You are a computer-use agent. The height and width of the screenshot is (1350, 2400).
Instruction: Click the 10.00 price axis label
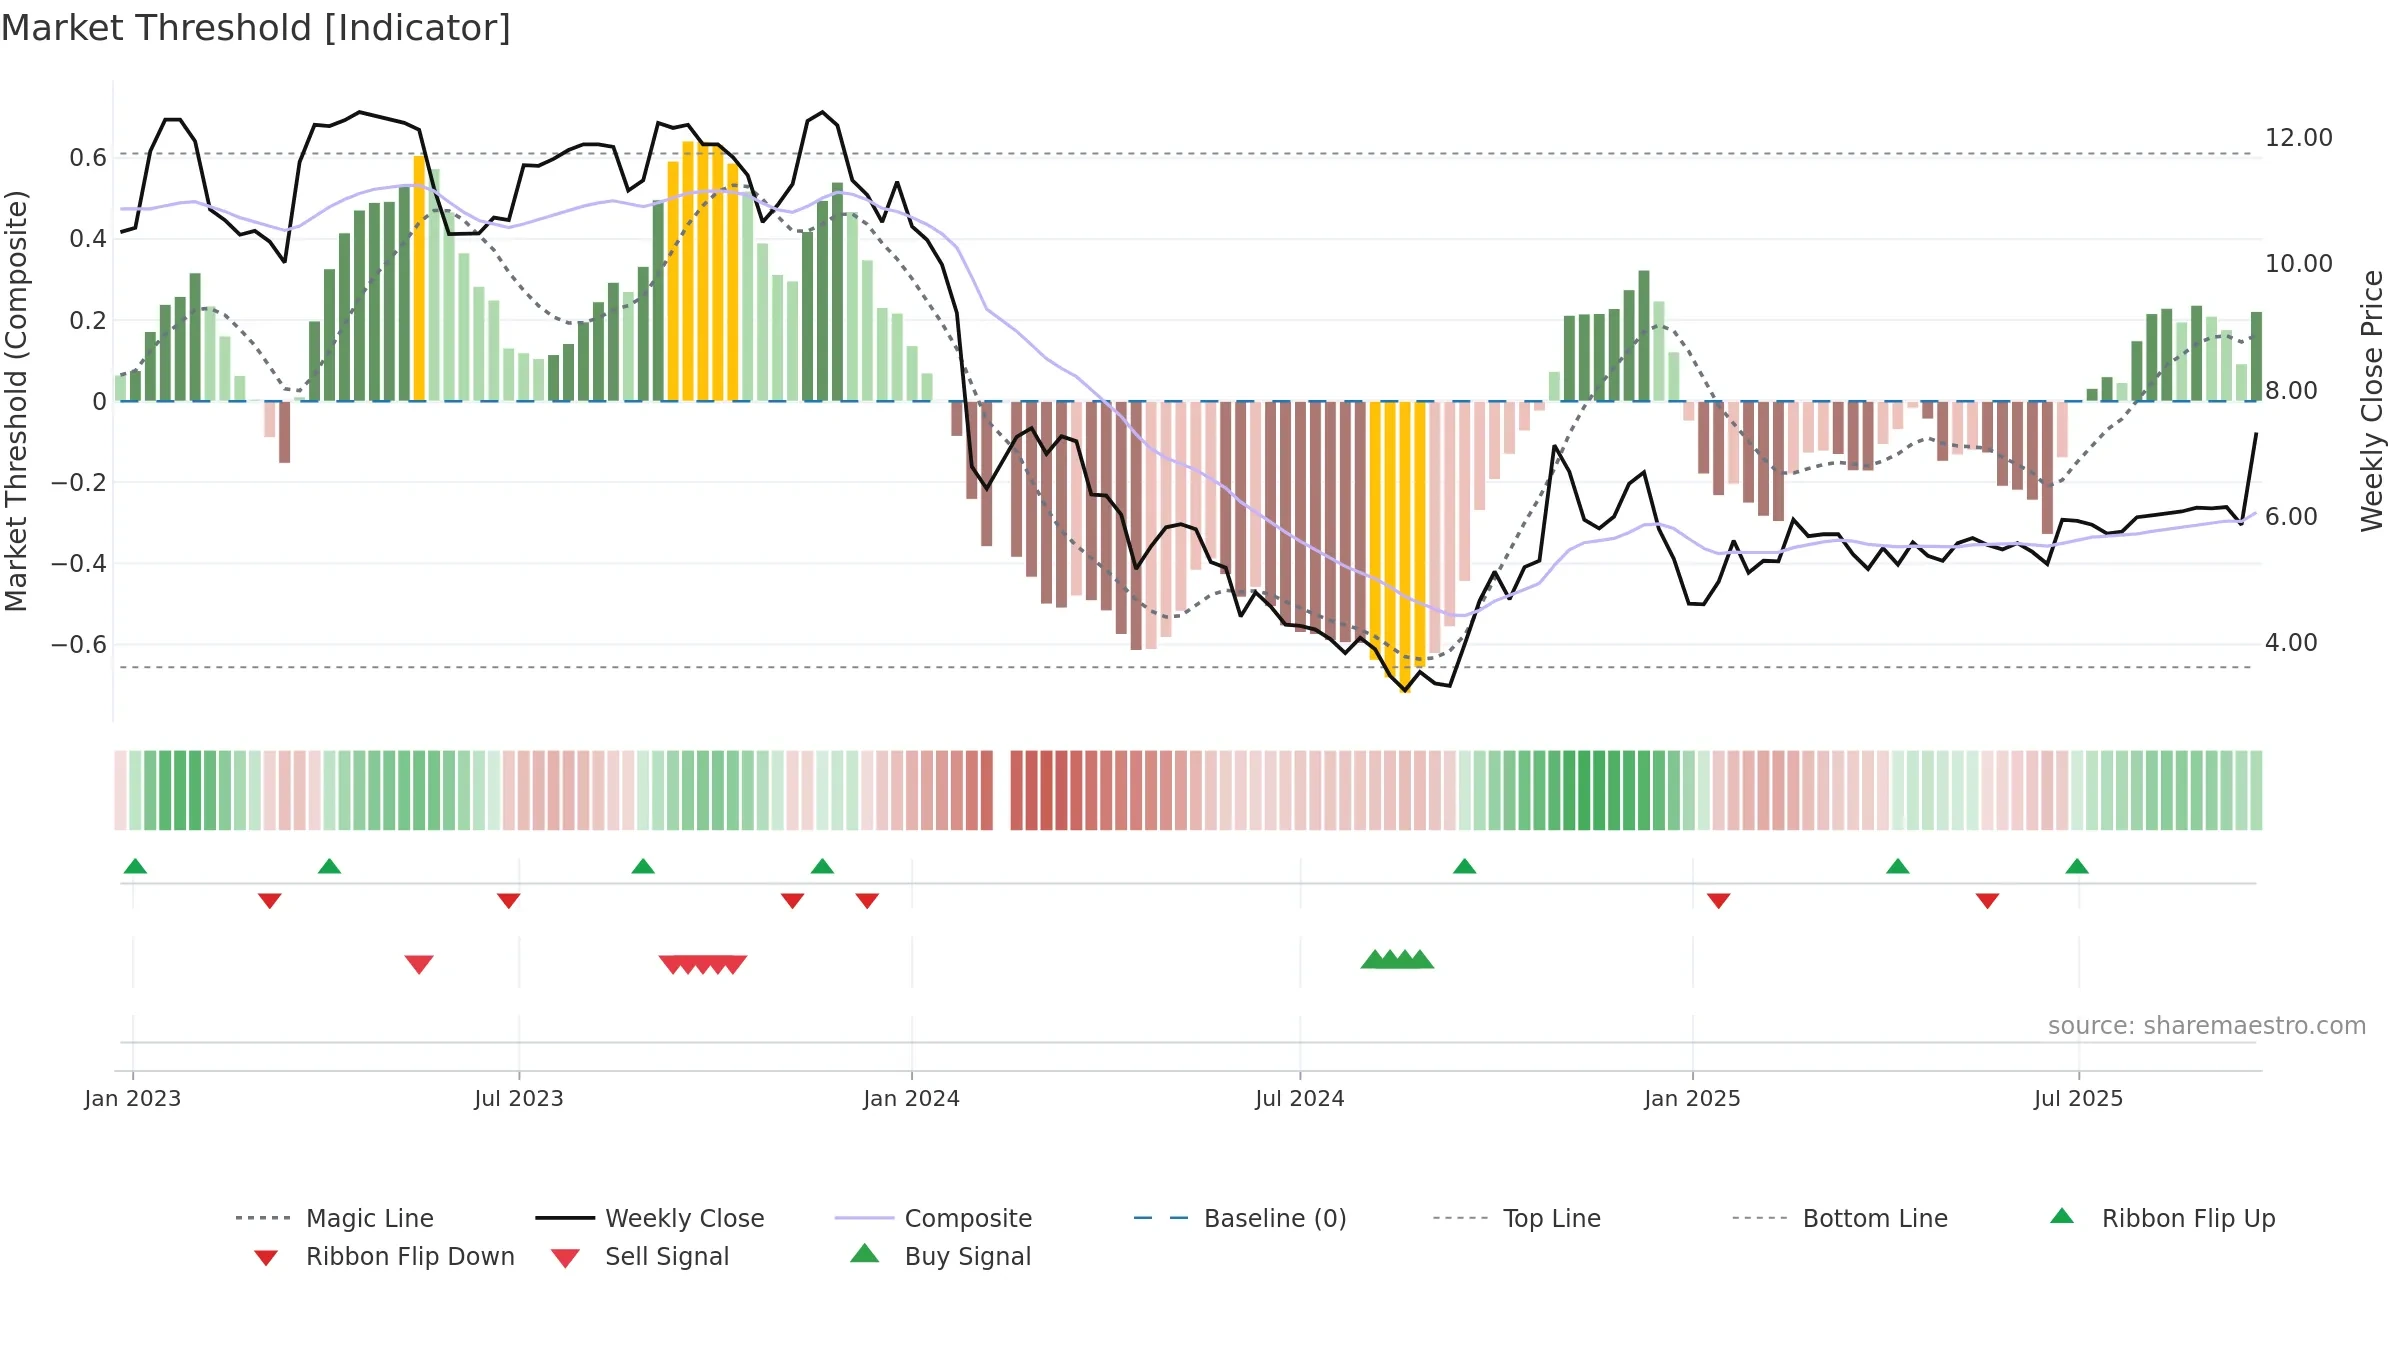tap(2298, 264)
